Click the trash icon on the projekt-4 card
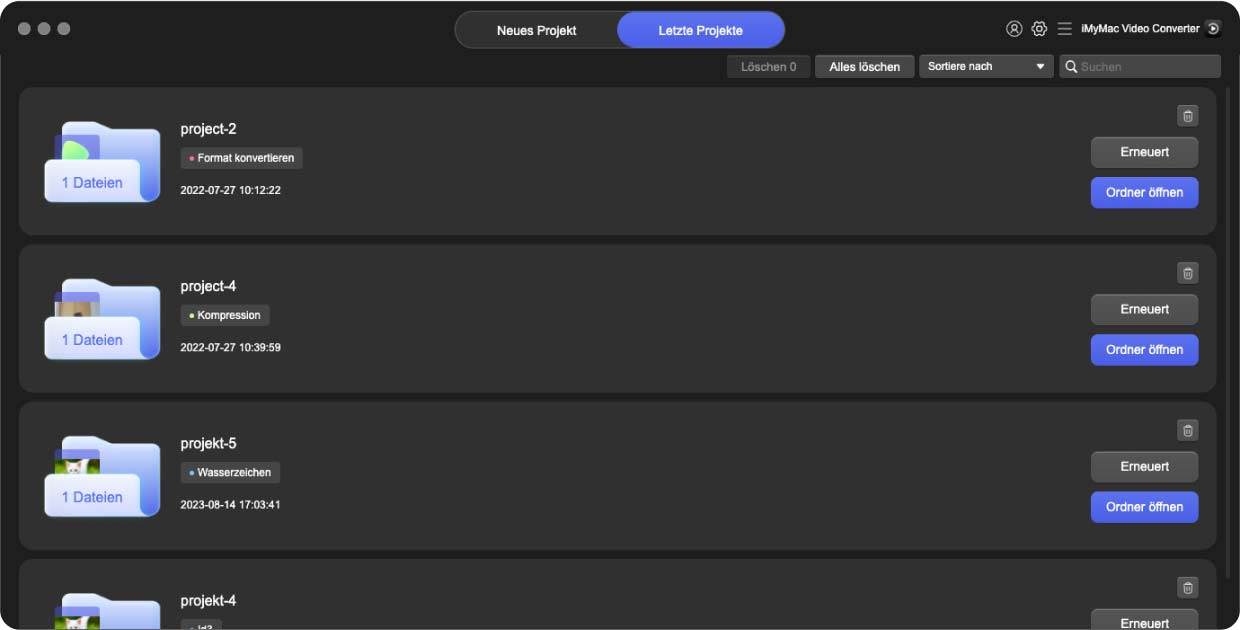1240x630 pixels. 1187,587
